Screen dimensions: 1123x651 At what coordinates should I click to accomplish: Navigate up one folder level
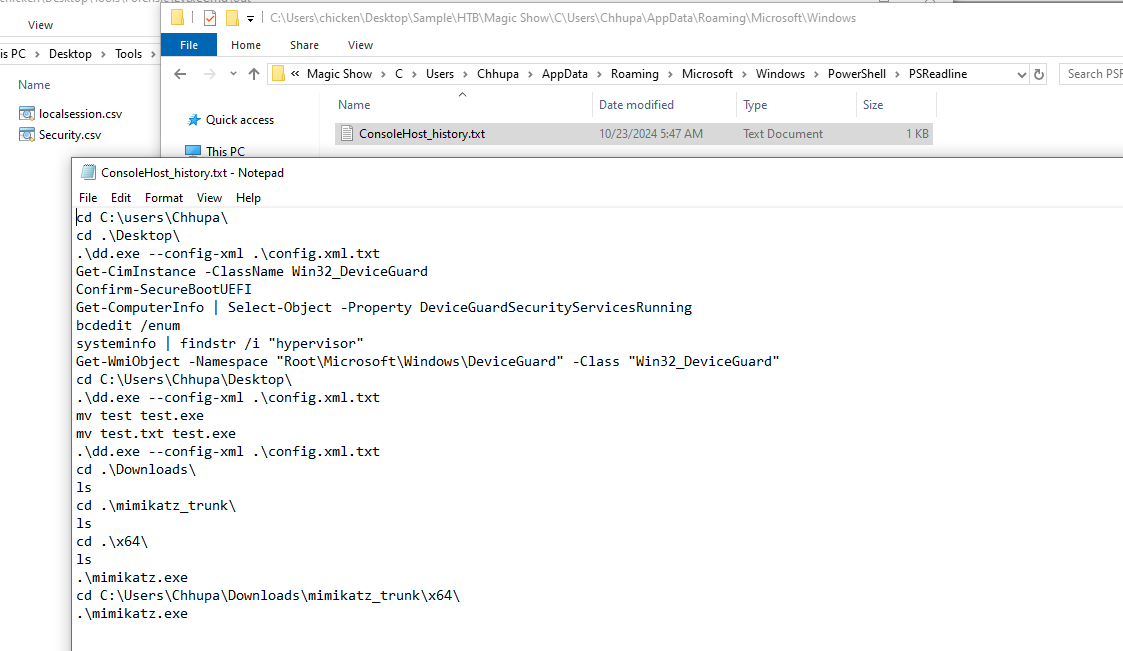pyautogui.click(x=254, y=74)
